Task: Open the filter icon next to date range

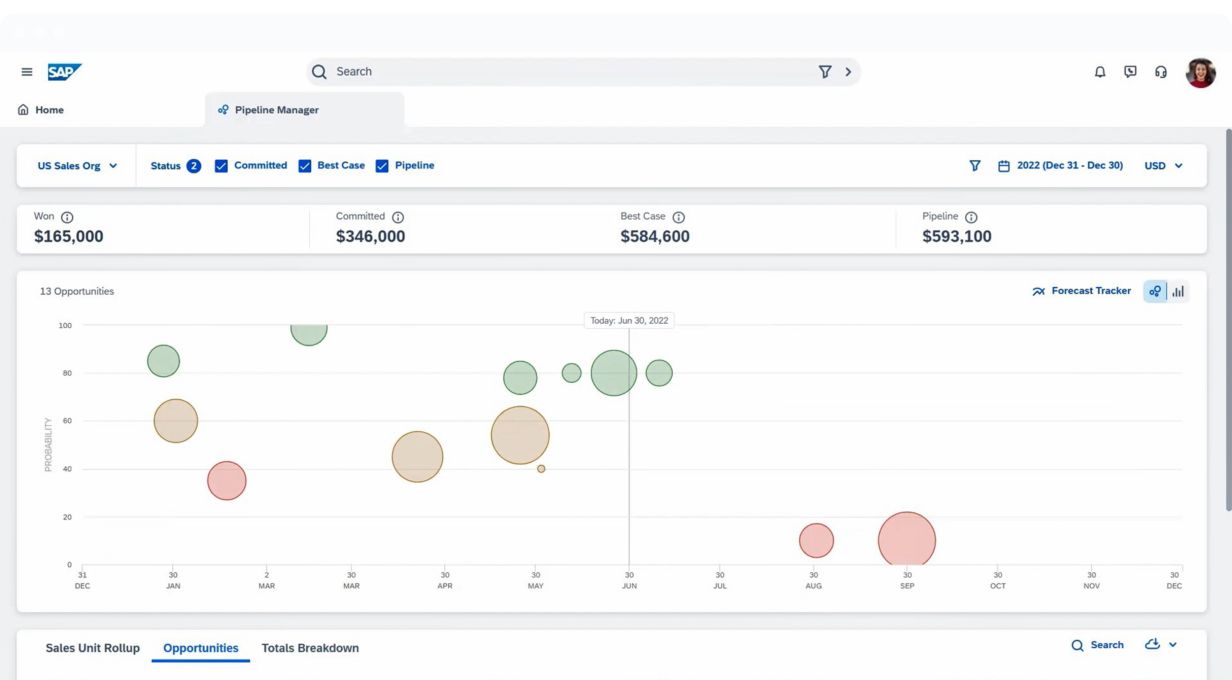Action: 975,166
